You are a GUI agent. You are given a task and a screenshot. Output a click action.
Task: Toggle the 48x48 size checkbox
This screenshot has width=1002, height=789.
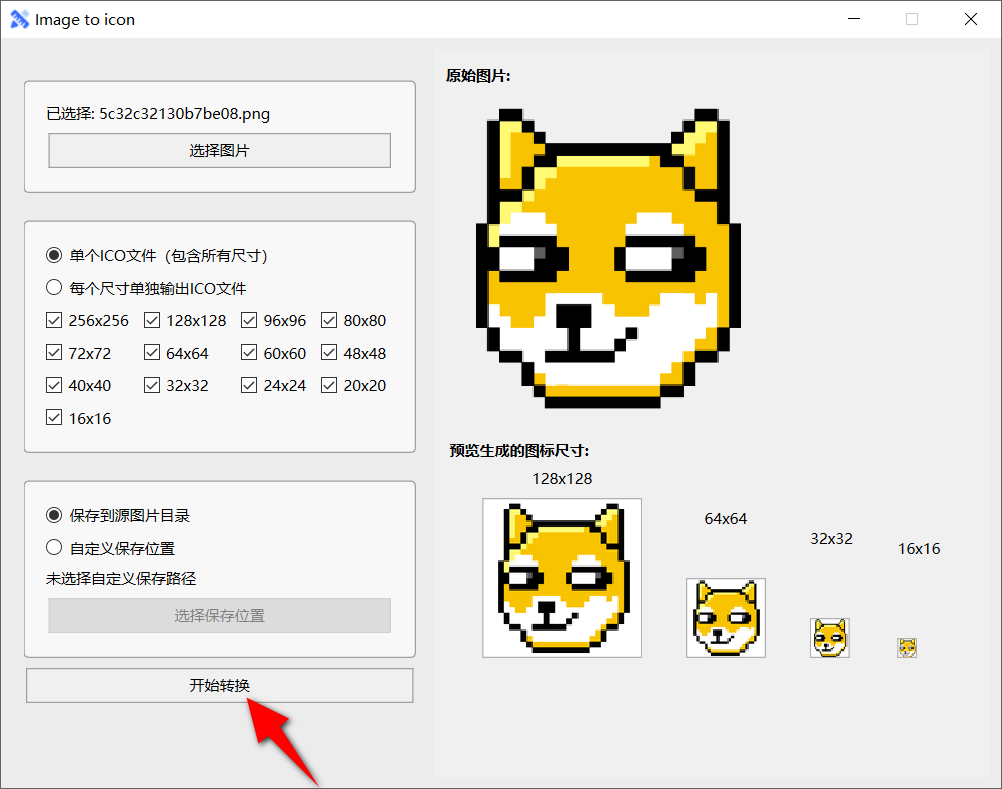[x=329, y=352]
